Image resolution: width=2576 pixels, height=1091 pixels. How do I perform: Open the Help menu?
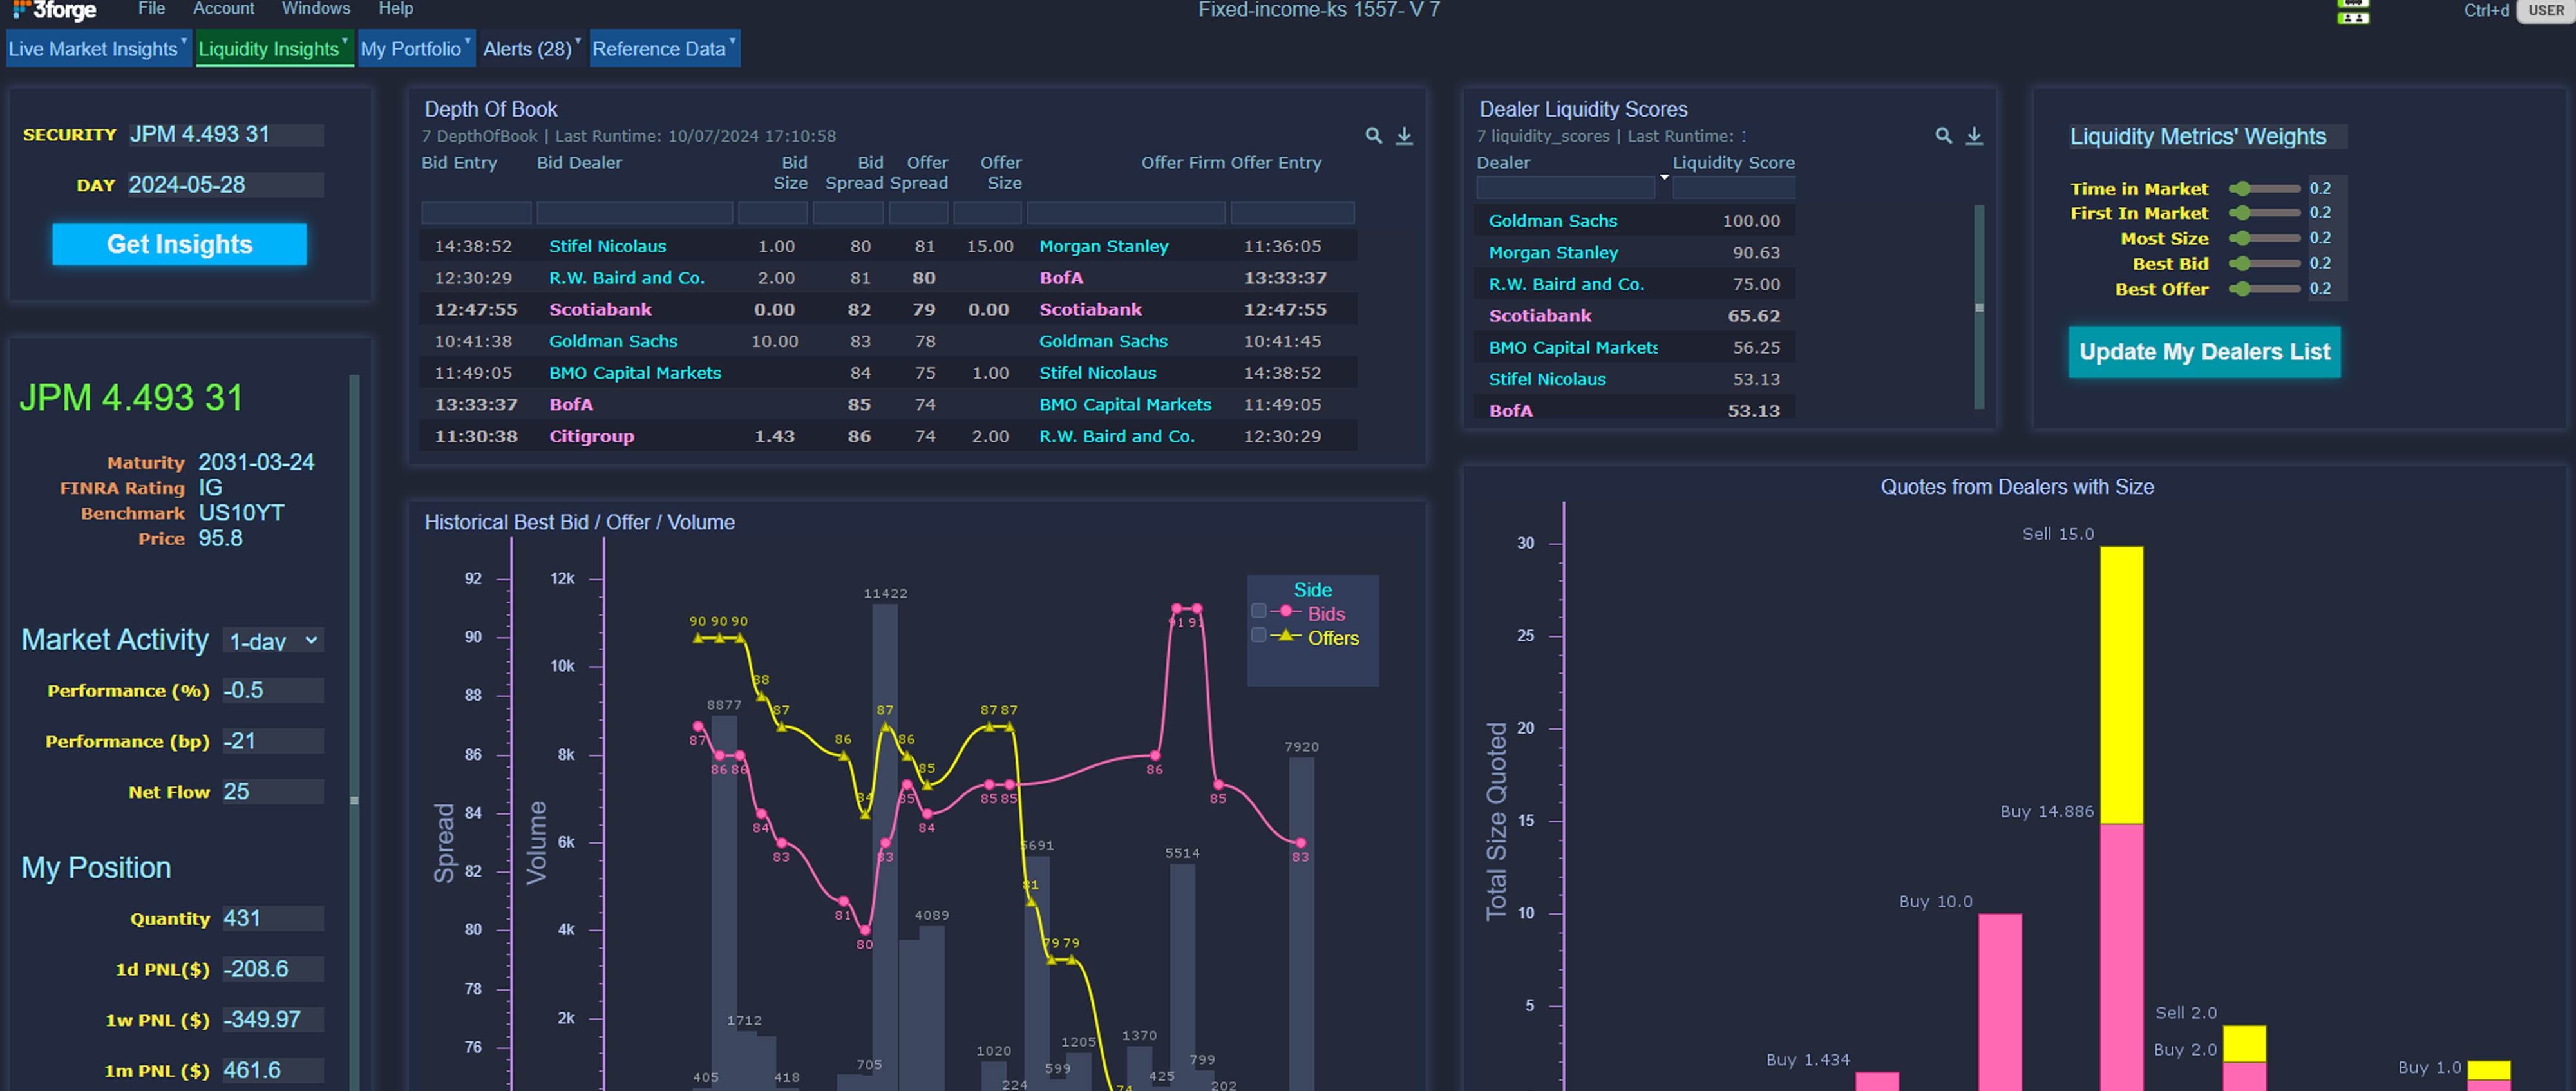click(396, 9)
